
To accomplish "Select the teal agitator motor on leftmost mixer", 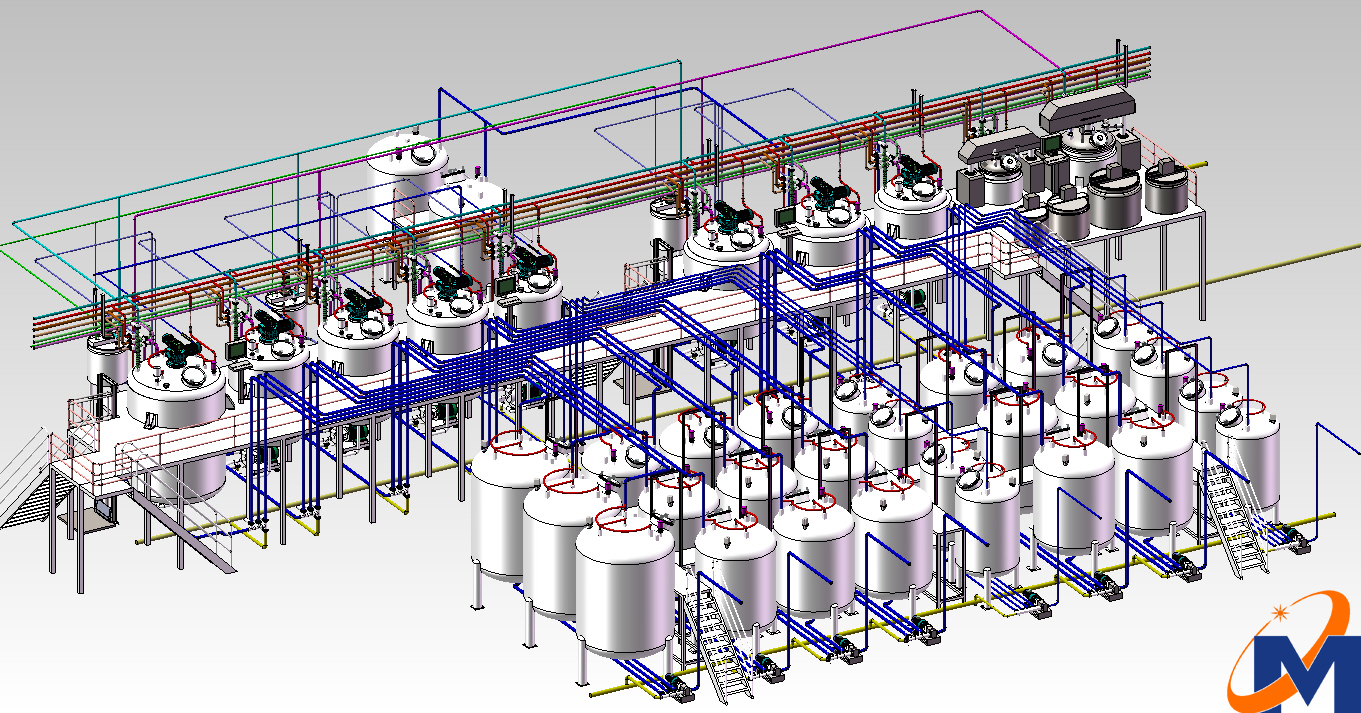I will 180,349.
